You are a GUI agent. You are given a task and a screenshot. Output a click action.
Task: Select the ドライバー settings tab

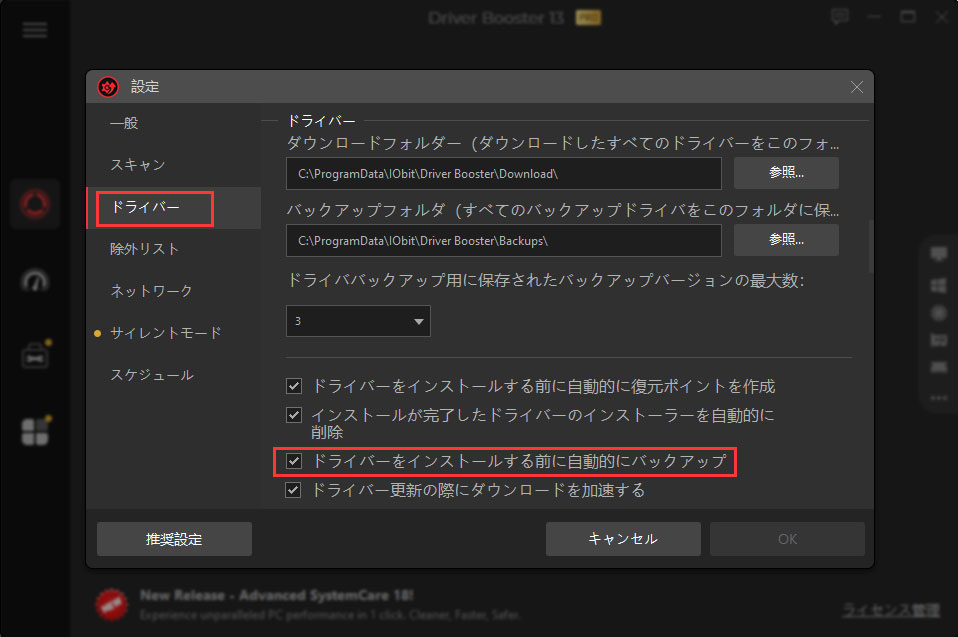click(x=174, y=208)
